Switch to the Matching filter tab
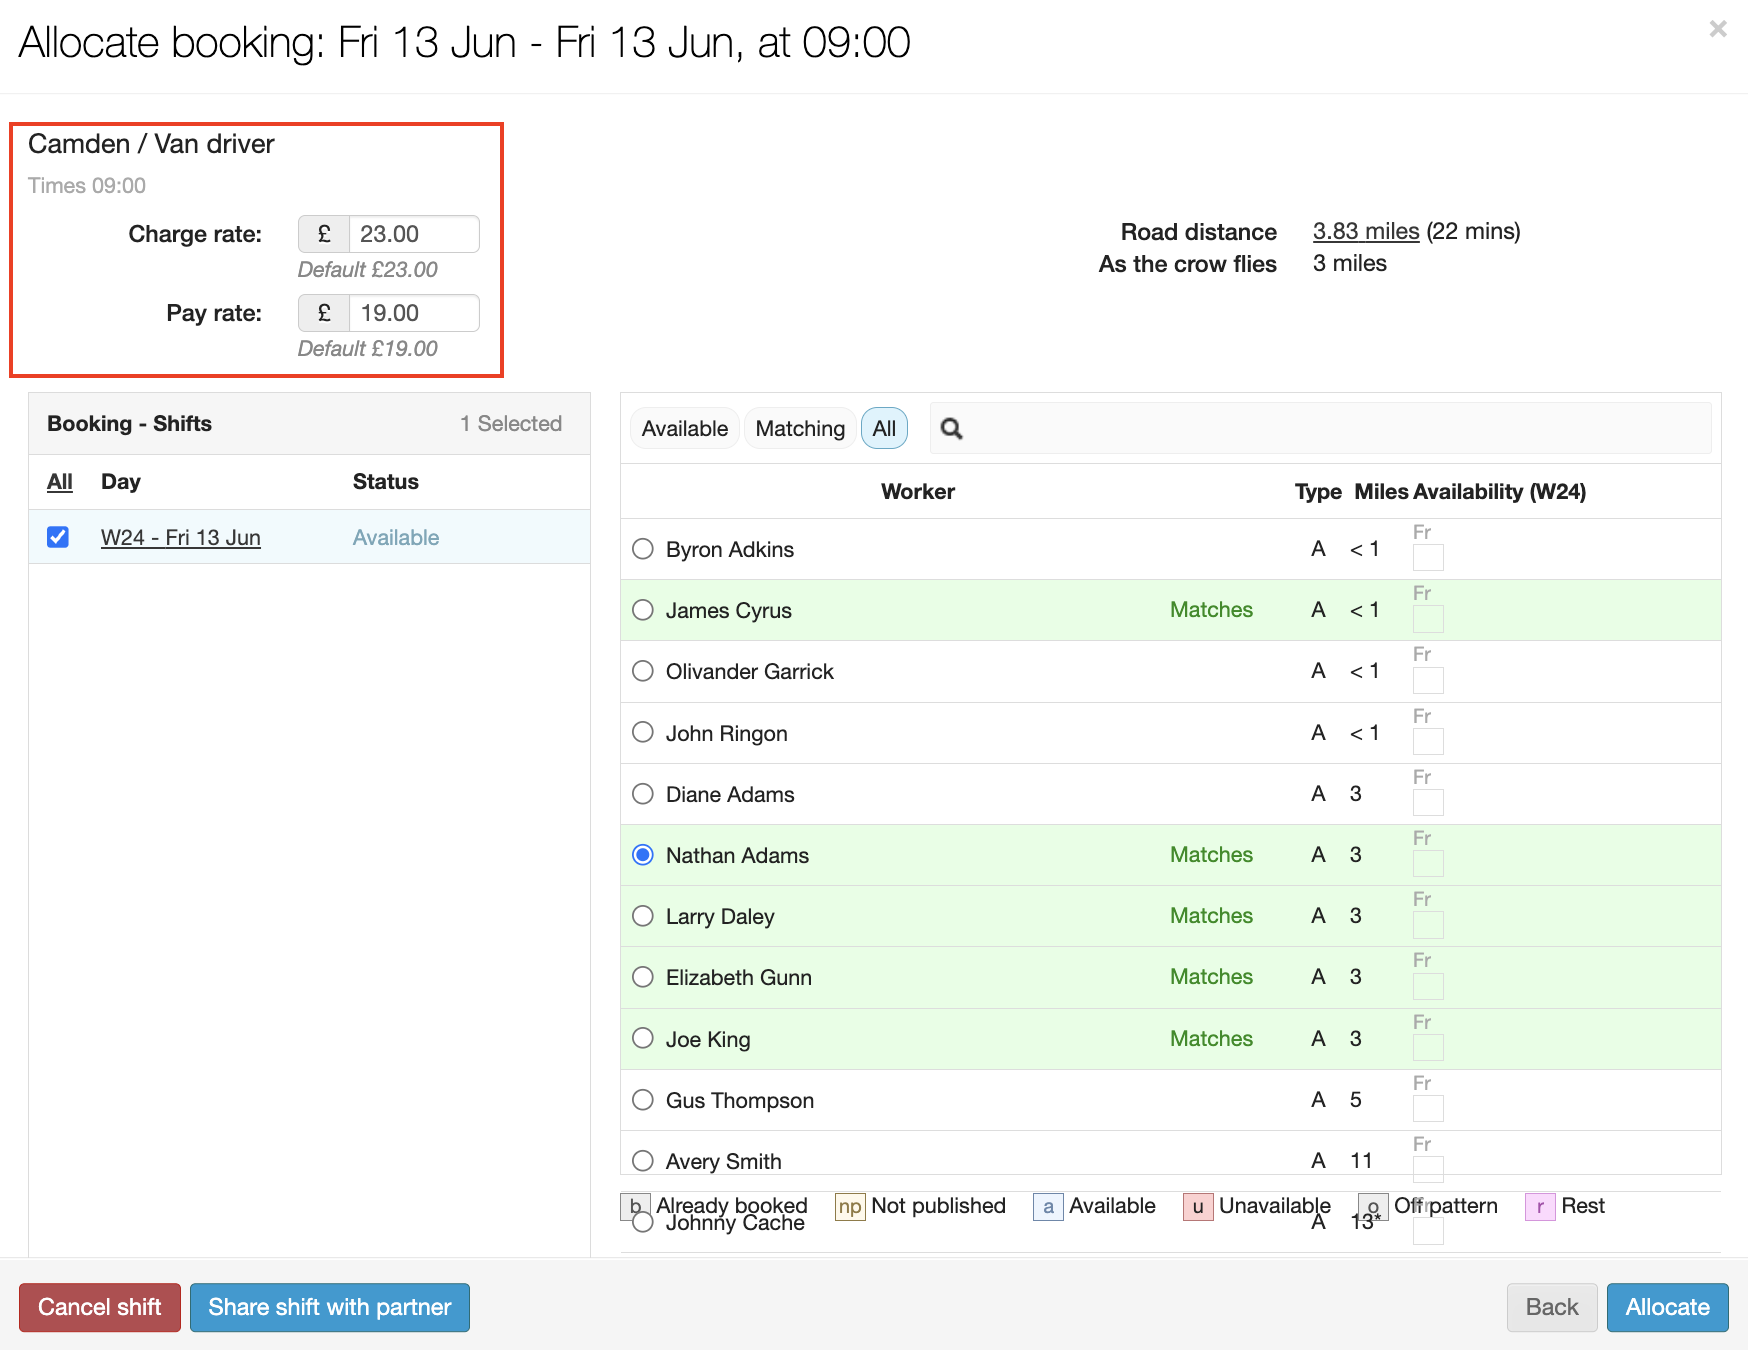The width and height of the screenshot is (1748, 1350). point(799,429)
